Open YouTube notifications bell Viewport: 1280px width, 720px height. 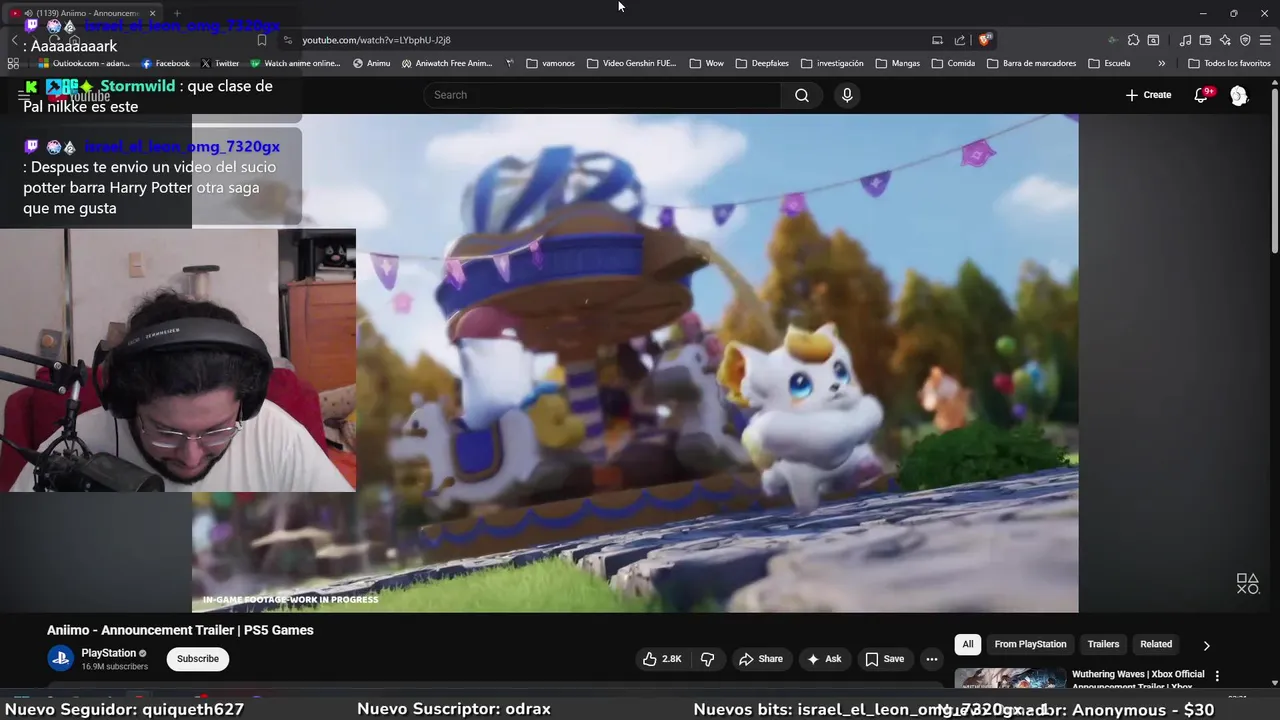click(x=1202, y=95)
